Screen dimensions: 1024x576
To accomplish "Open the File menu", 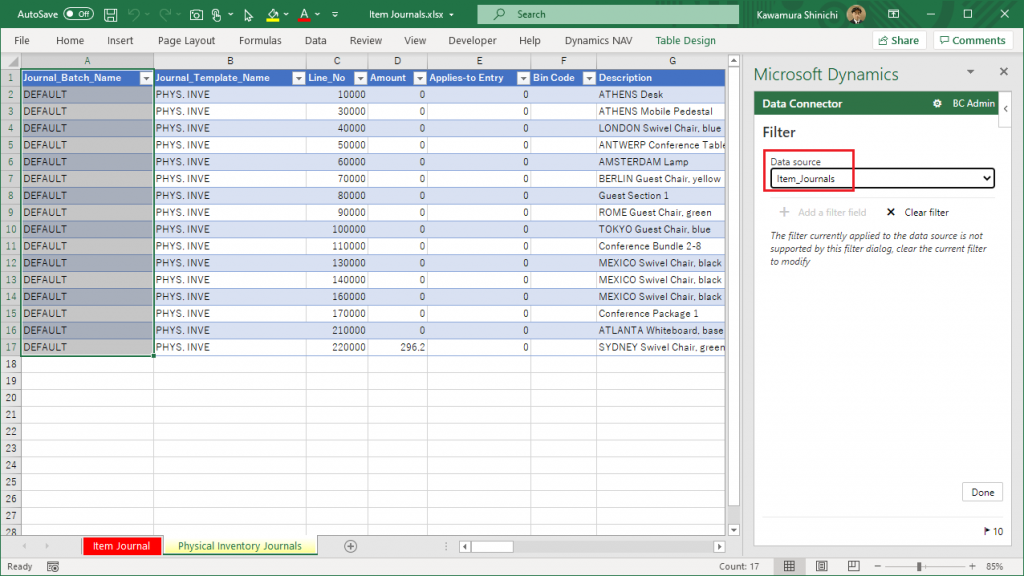I will click(22, 40).
